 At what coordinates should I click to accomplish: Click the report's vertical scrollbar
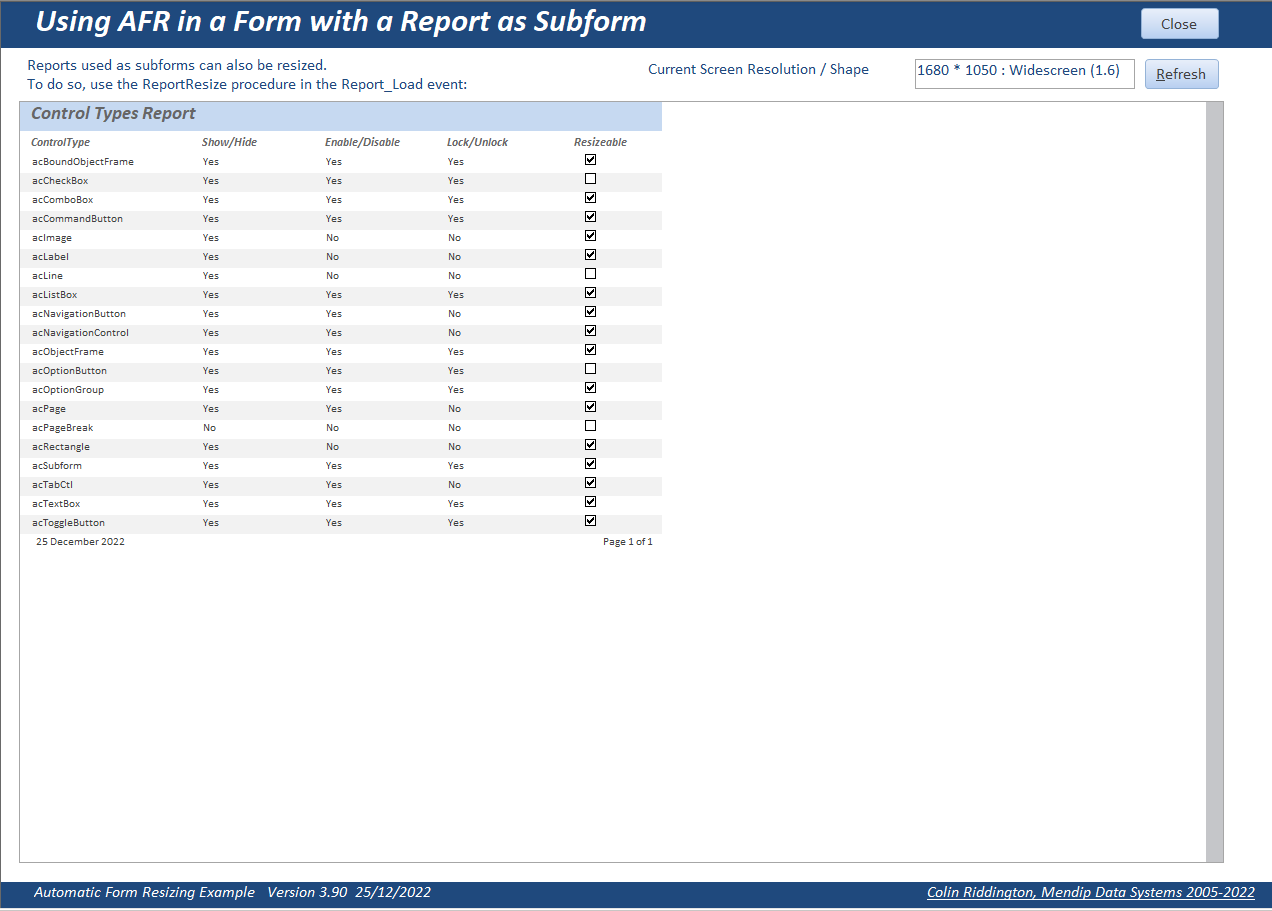coord(1214,481)
